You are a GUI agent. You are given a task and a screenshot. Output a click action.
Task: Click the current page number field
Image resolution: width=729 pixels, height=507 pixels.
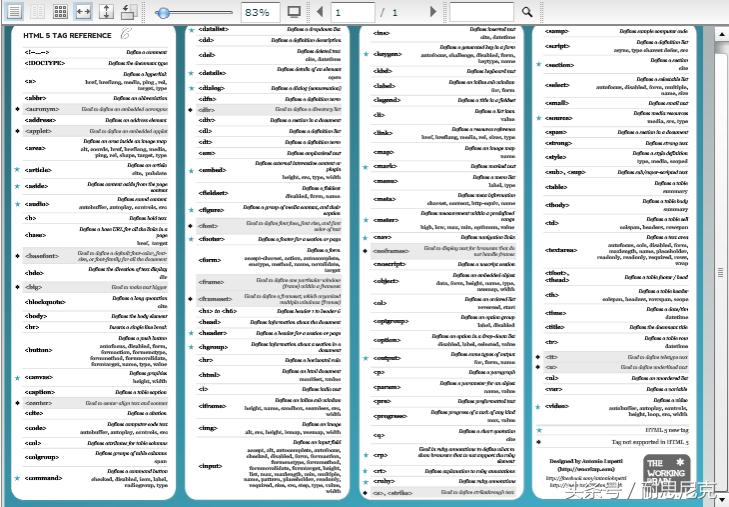pos(353,12)
